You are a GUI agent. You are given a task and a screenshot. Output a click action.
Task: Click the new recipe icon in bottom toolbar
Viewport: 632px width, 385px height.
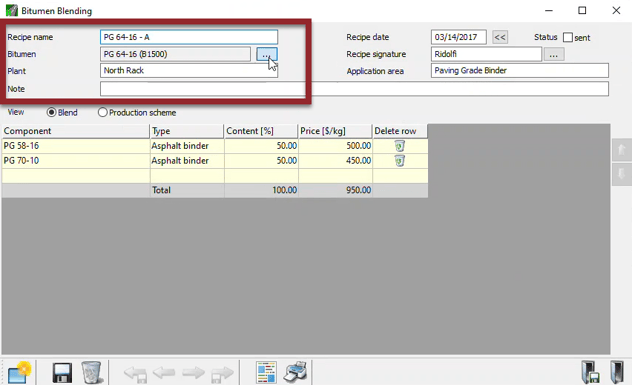click(x=19, y=372)
